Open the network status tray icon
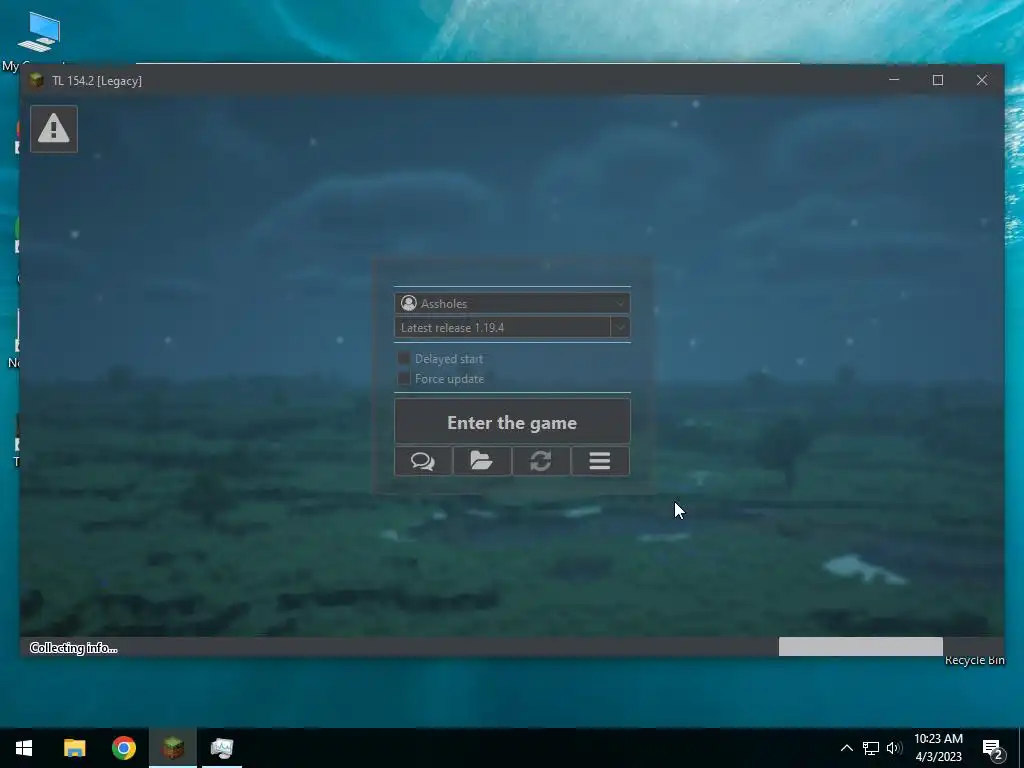The height and width of the screenshot is (768, 1024). (871, 748)
